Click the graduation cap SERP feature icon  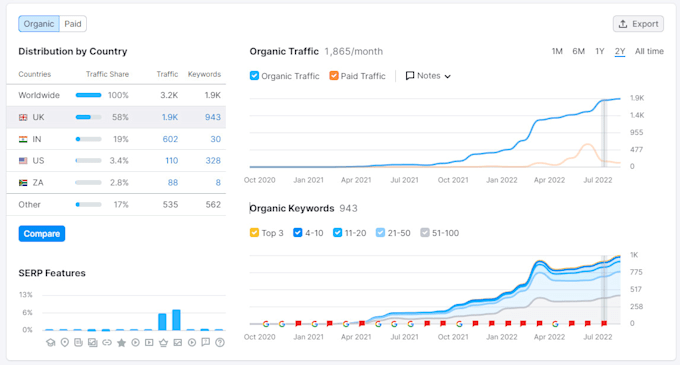point(51,343)
